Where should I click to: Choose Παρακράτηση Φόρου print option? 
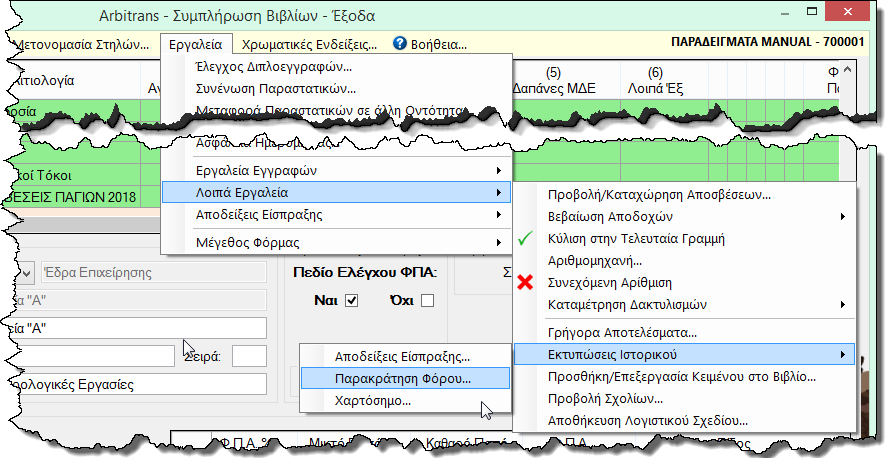point(405,378)
